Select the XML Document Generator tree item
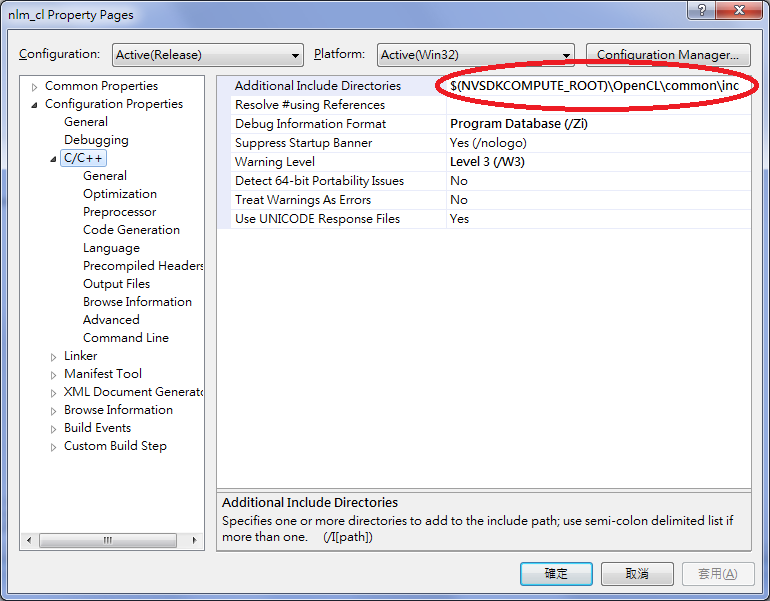Viewport: 770px width, 601px height. [133, 392]
